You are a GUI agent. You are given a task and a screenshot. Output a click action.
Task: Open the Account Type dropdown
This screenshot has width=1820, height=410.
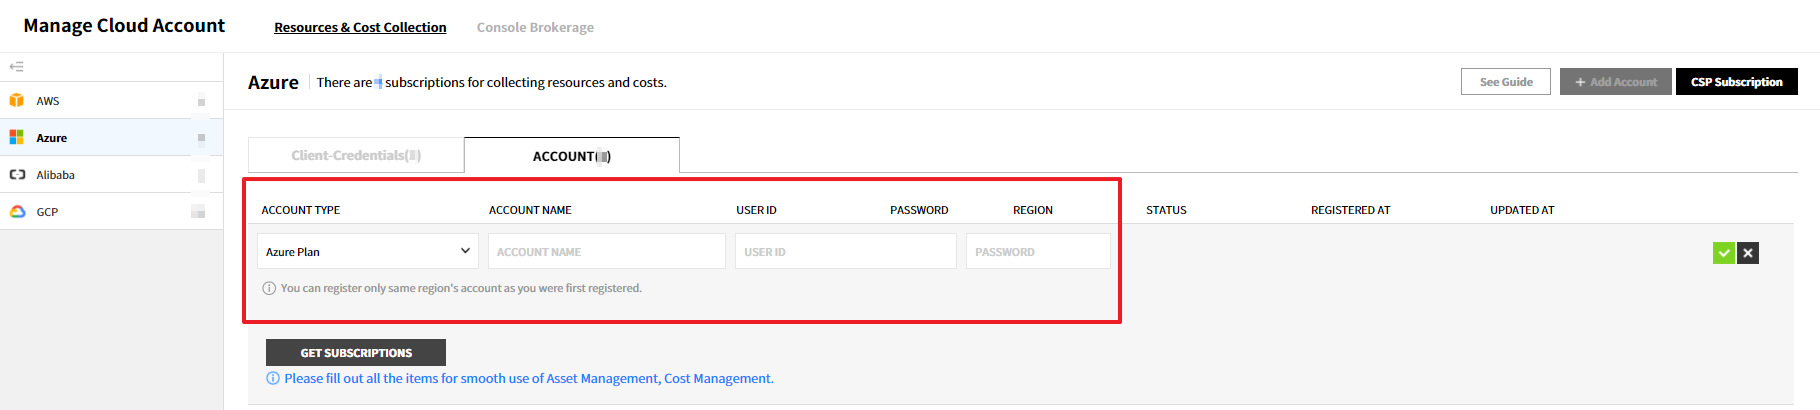pyautogui.click(x=367, y=251)
